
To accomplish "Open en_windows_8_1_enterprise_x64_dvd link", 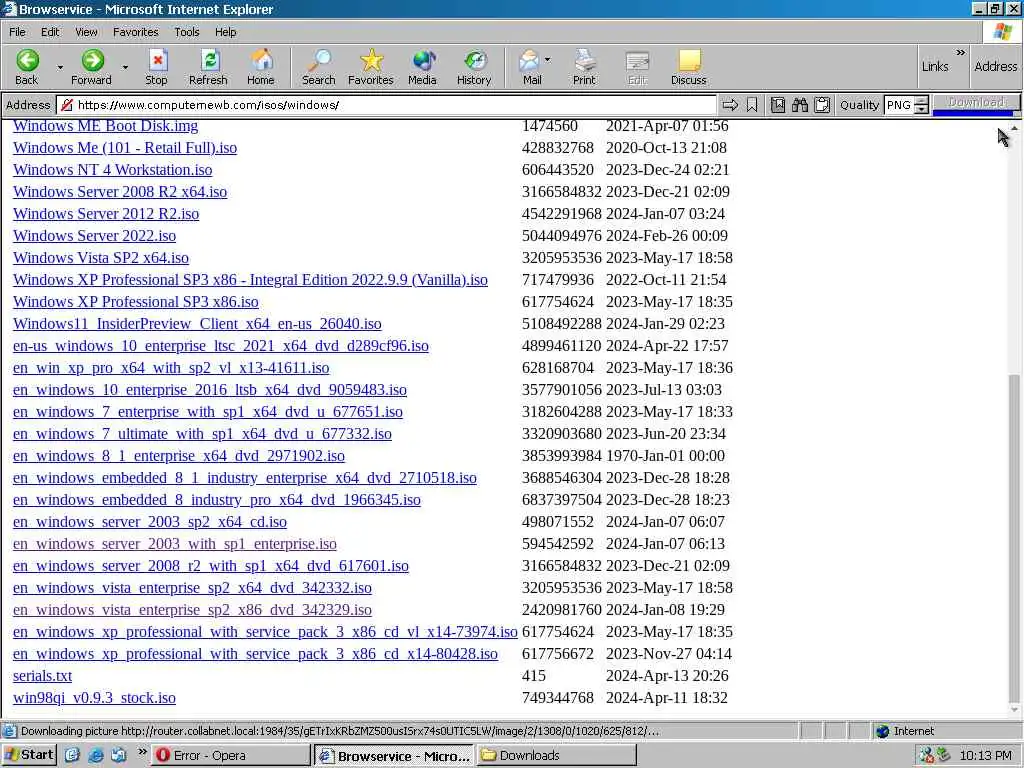I will (x=179, y=456).
